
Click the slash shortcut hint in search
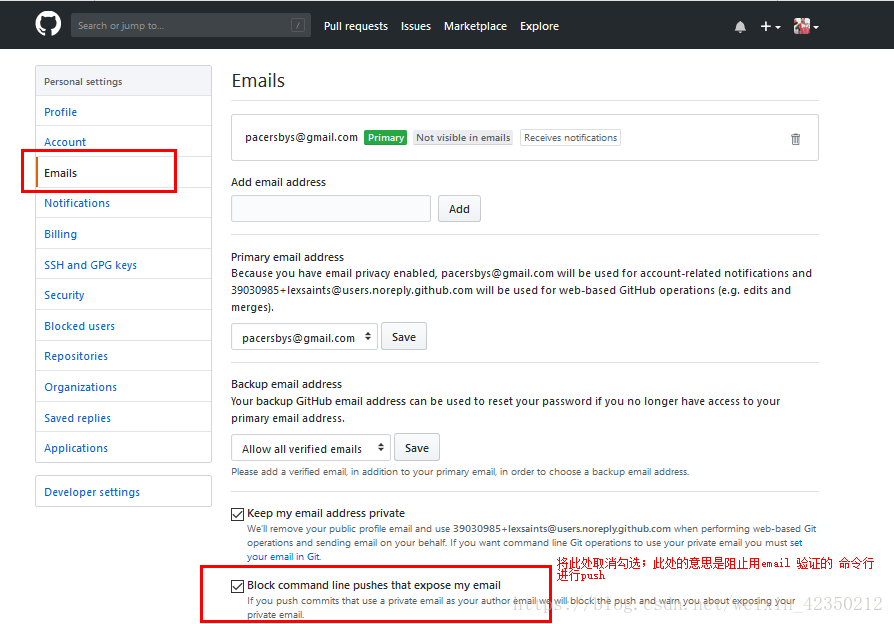click(298, 25)
